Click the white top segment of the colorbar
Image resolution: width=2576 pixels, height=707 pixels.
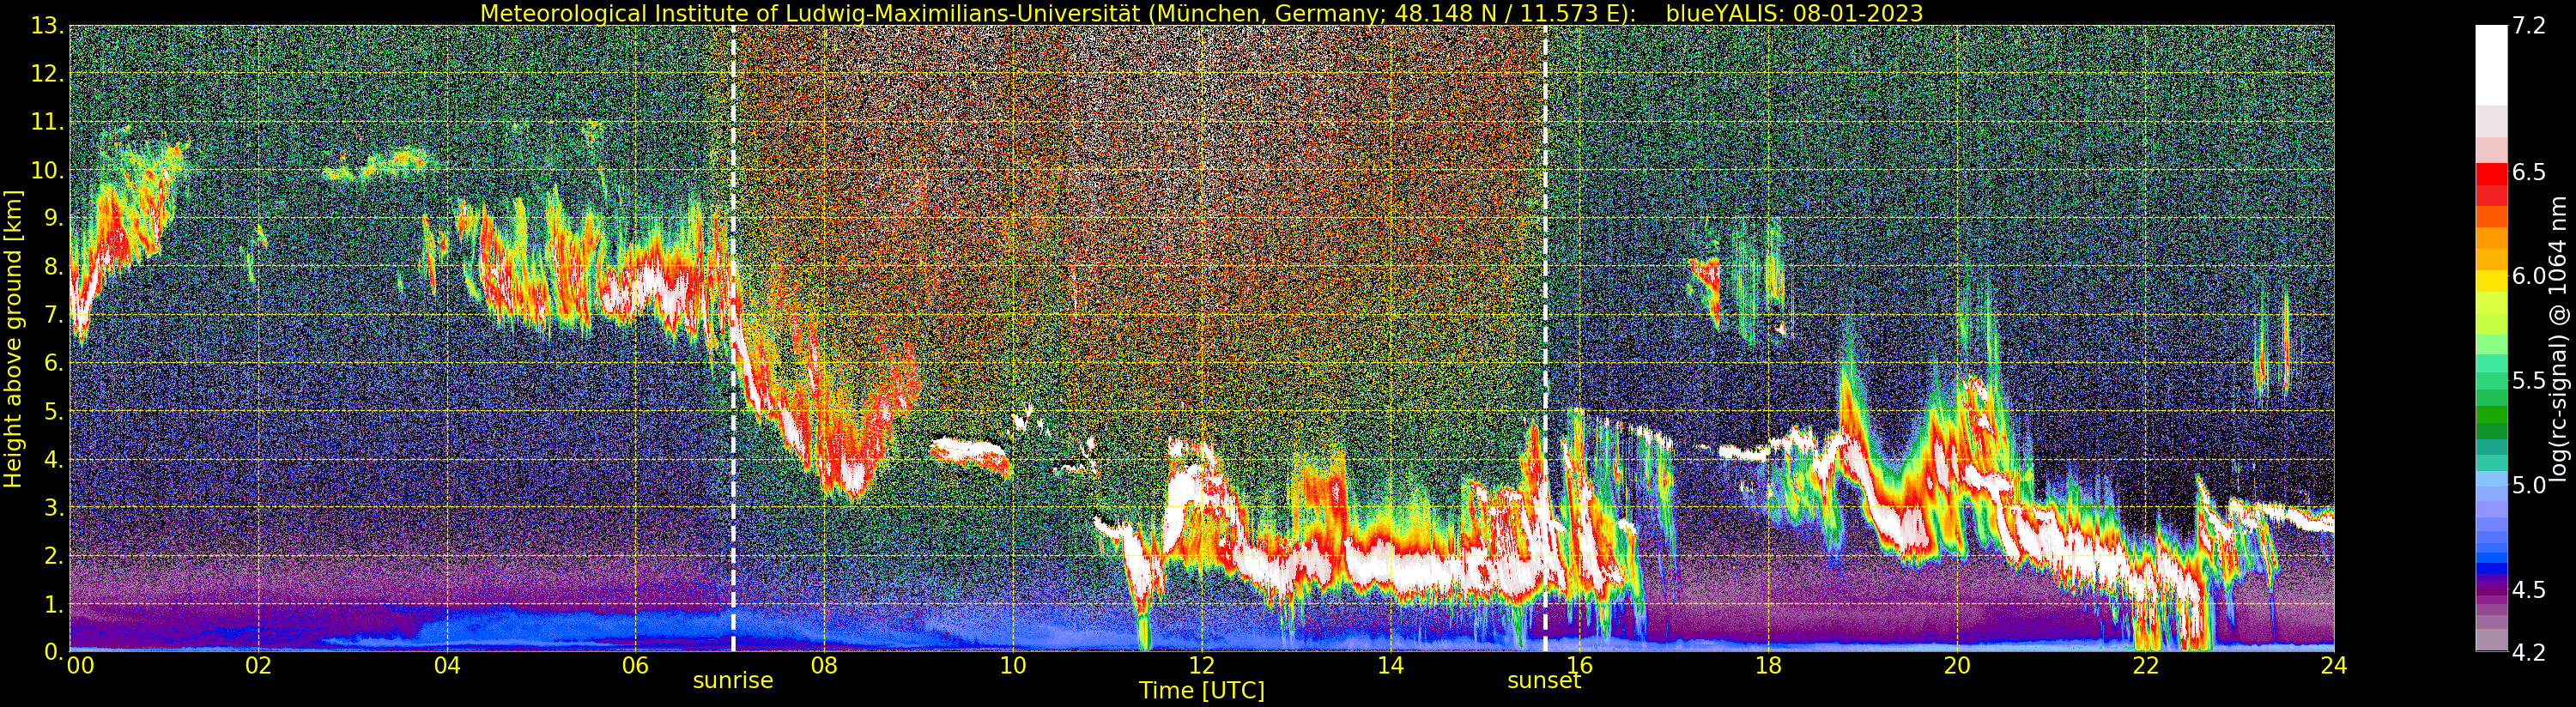click(x=2491, y=65)
